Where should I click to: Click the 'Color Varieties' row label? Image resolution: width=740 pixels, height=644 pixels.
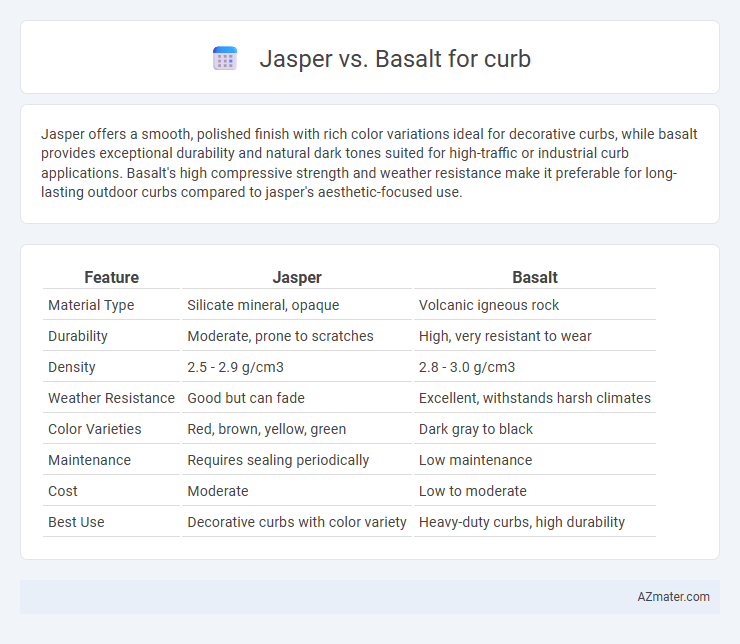tap(94, 429)
